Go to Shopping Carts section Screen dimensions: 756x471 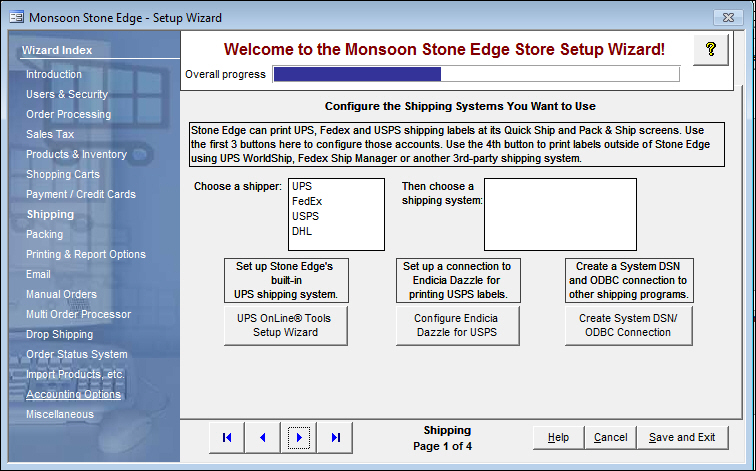(63, 174)
